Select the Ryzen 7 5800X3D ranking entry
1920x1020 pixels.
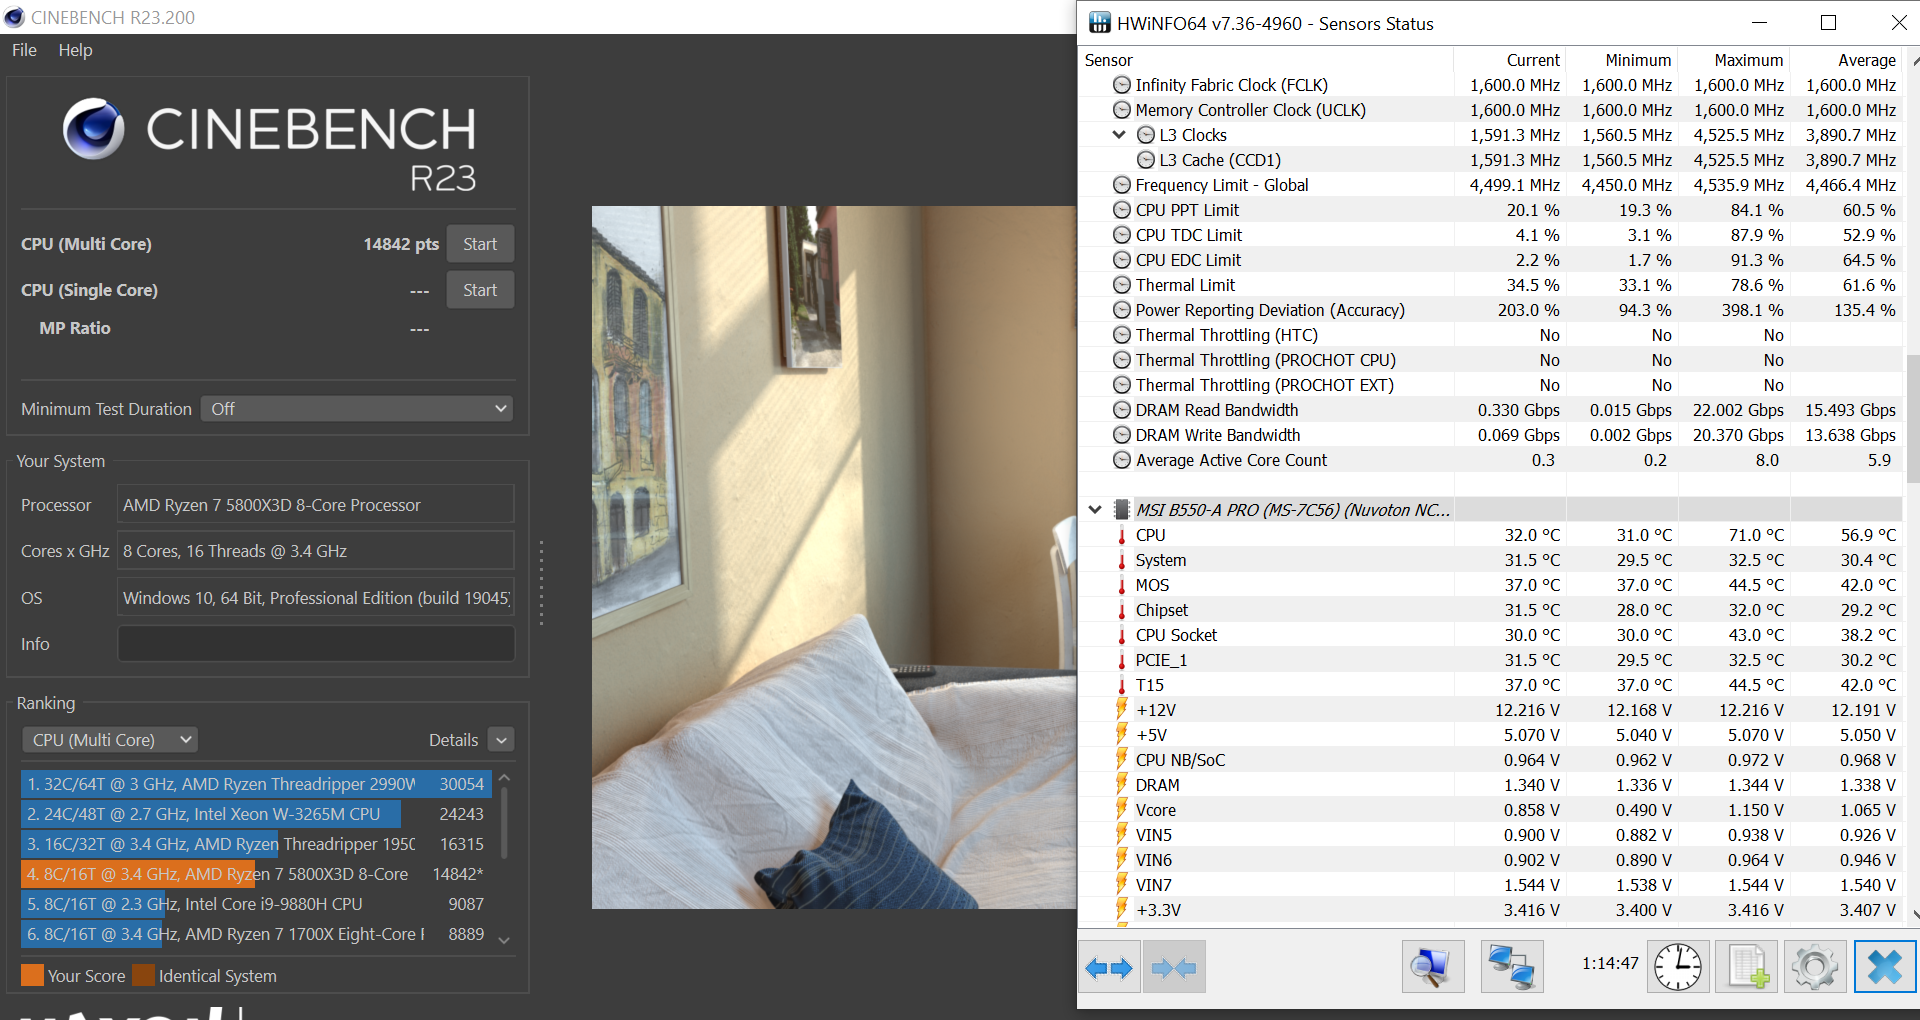tap(254, 874)
